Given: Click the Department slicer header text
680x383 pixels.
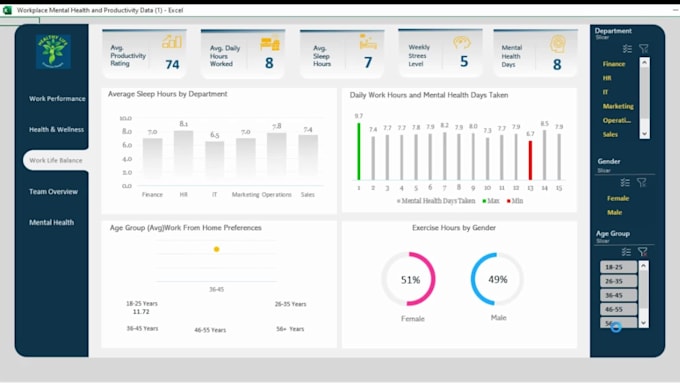Looking at the screenshot, I should click(x=613, y=31).
